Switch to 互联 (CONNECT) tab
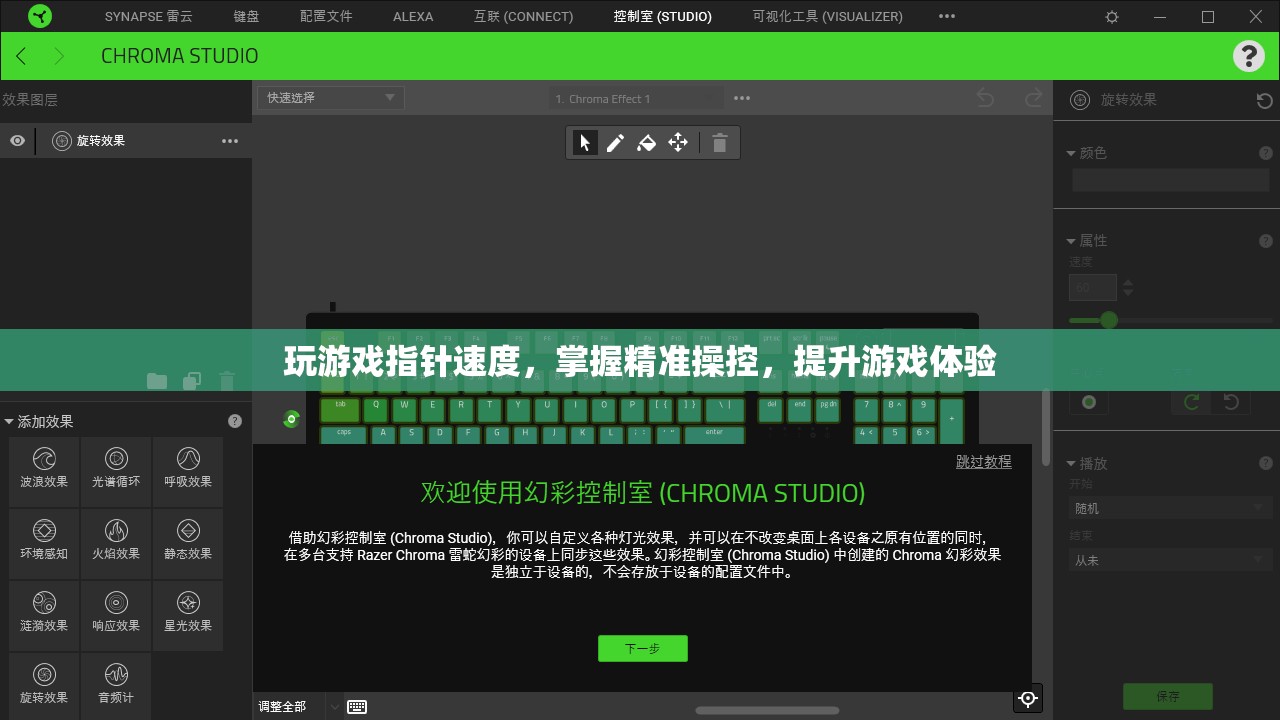 523,17
